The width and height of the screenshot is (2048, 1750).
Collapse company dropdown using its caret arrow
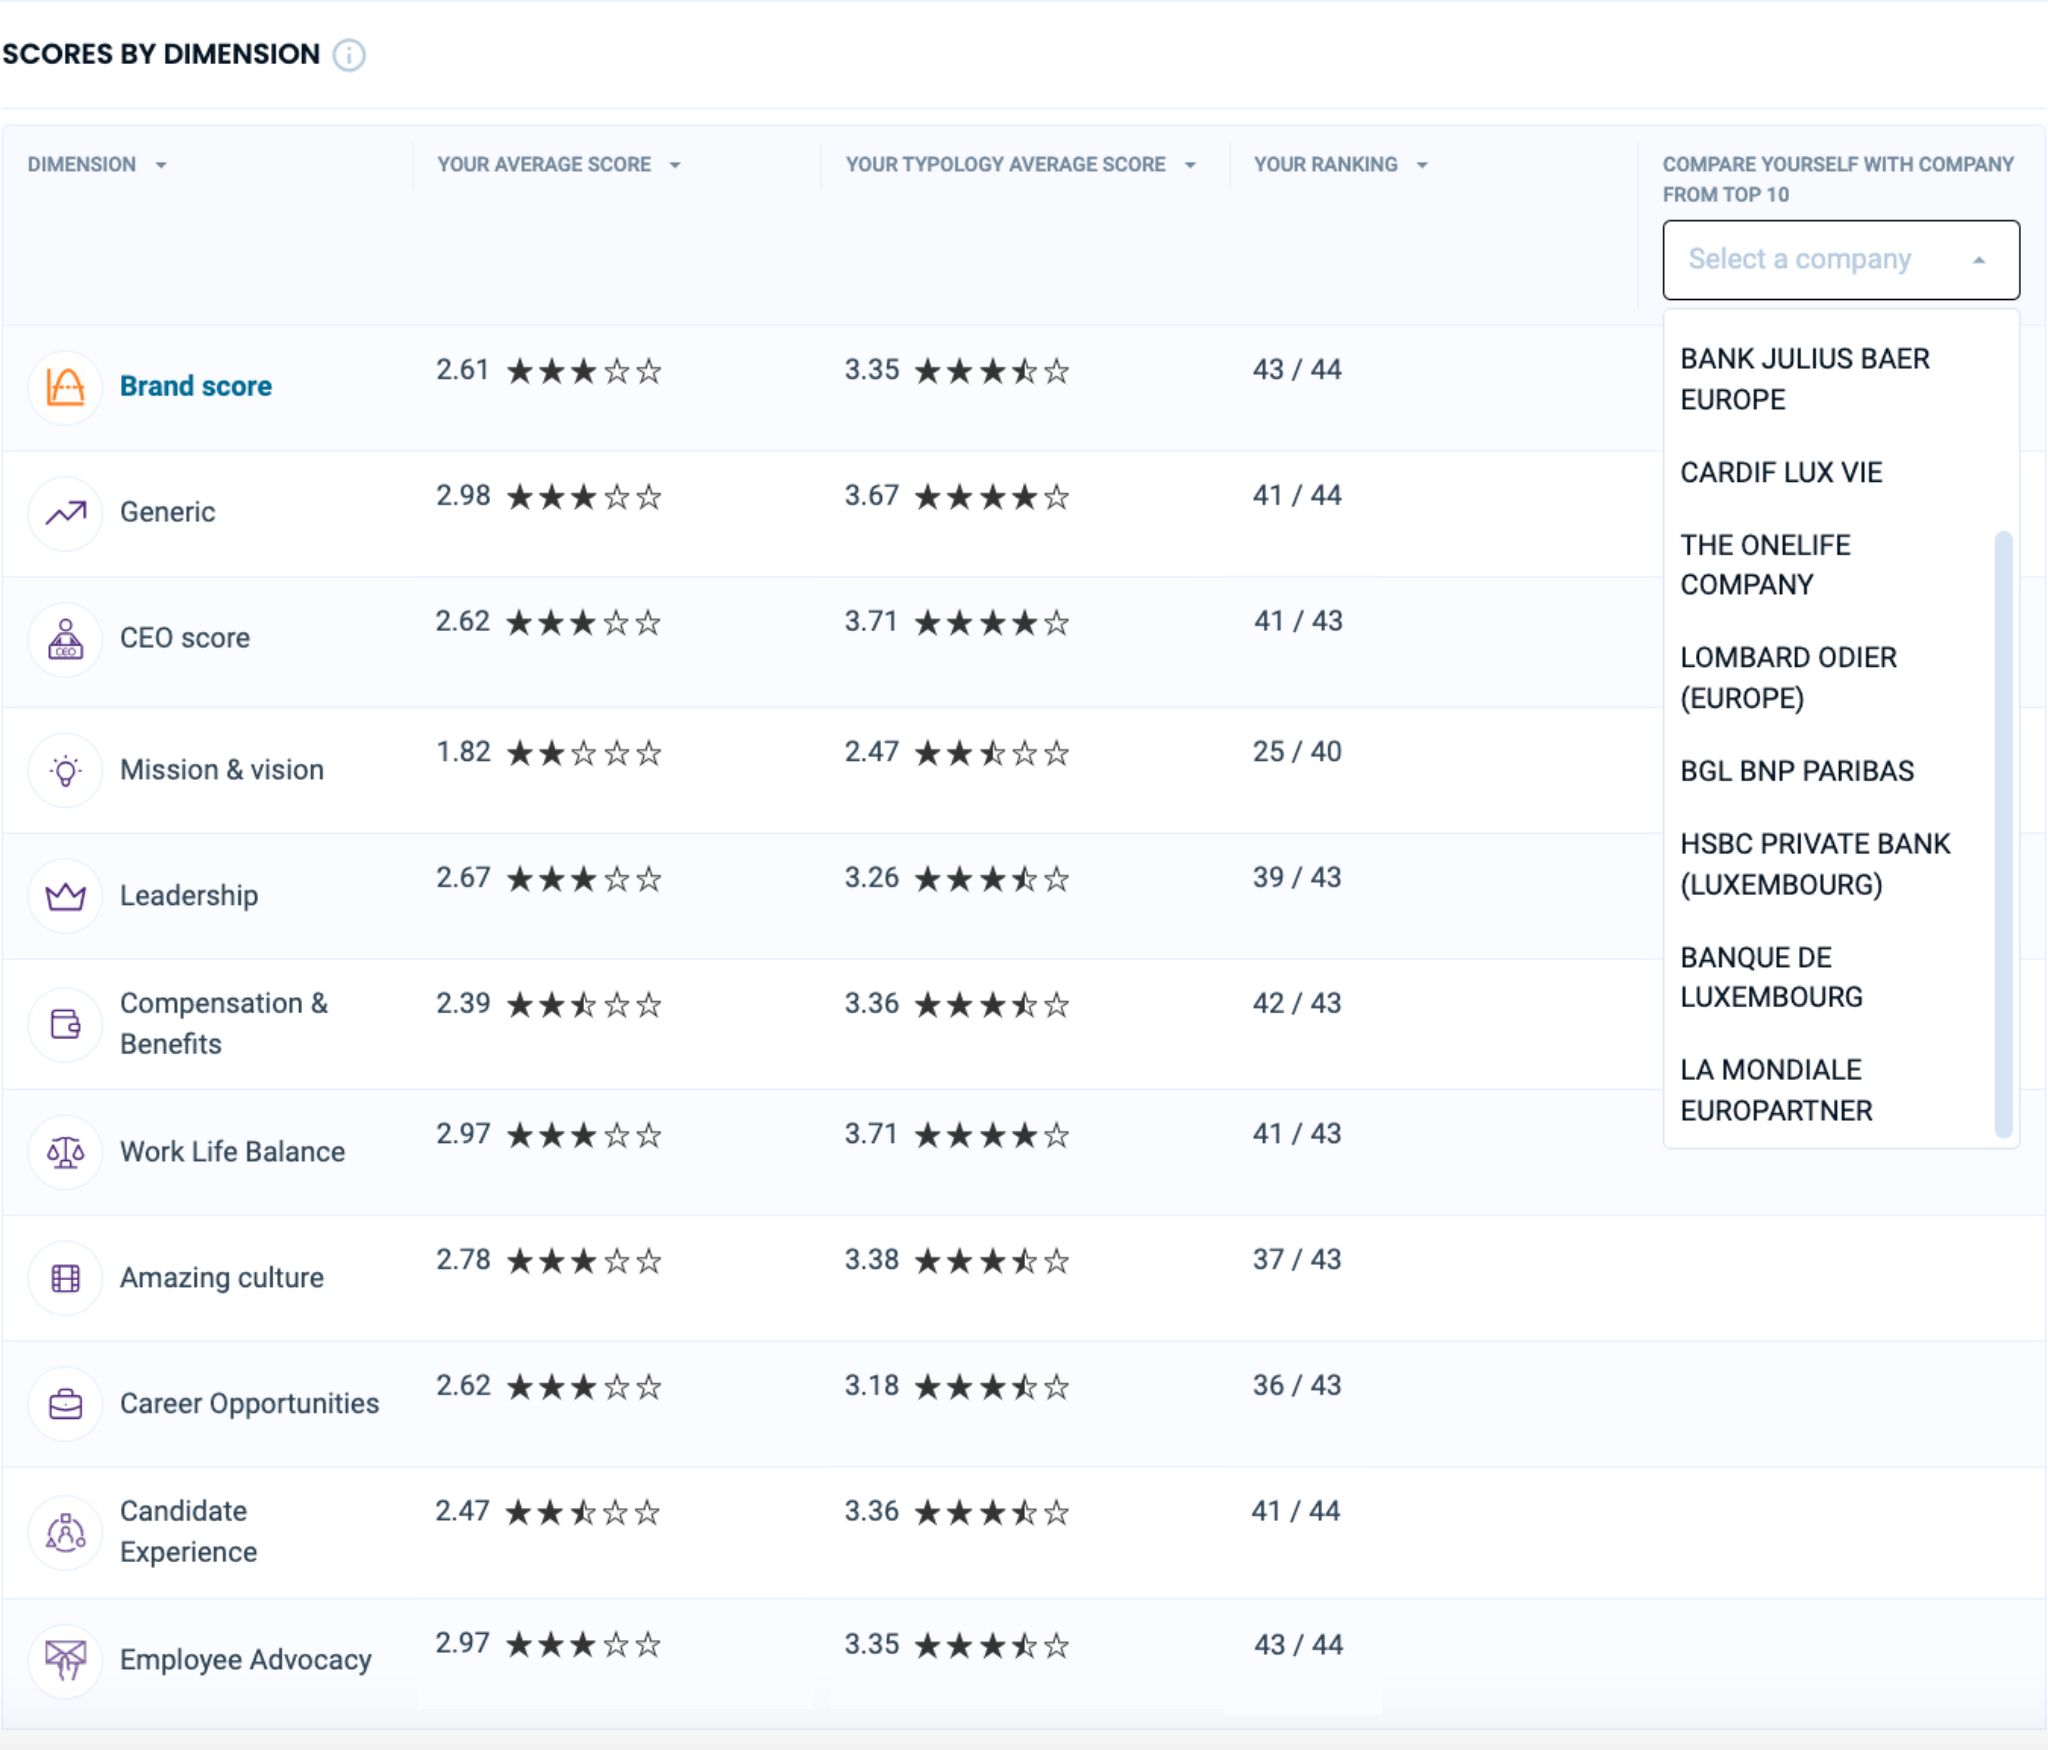(x=1979, y=260)
